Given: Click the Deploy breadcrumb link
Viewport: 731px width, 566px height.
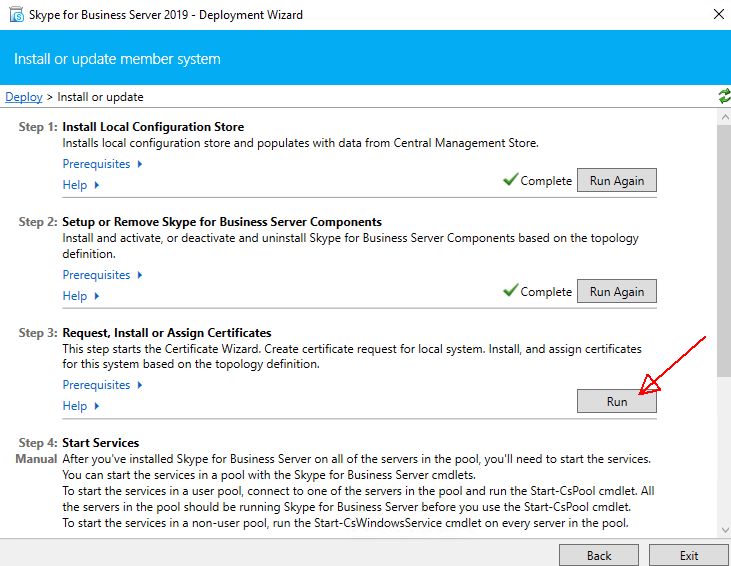Looking at the screenshot, I should (24, 97).
